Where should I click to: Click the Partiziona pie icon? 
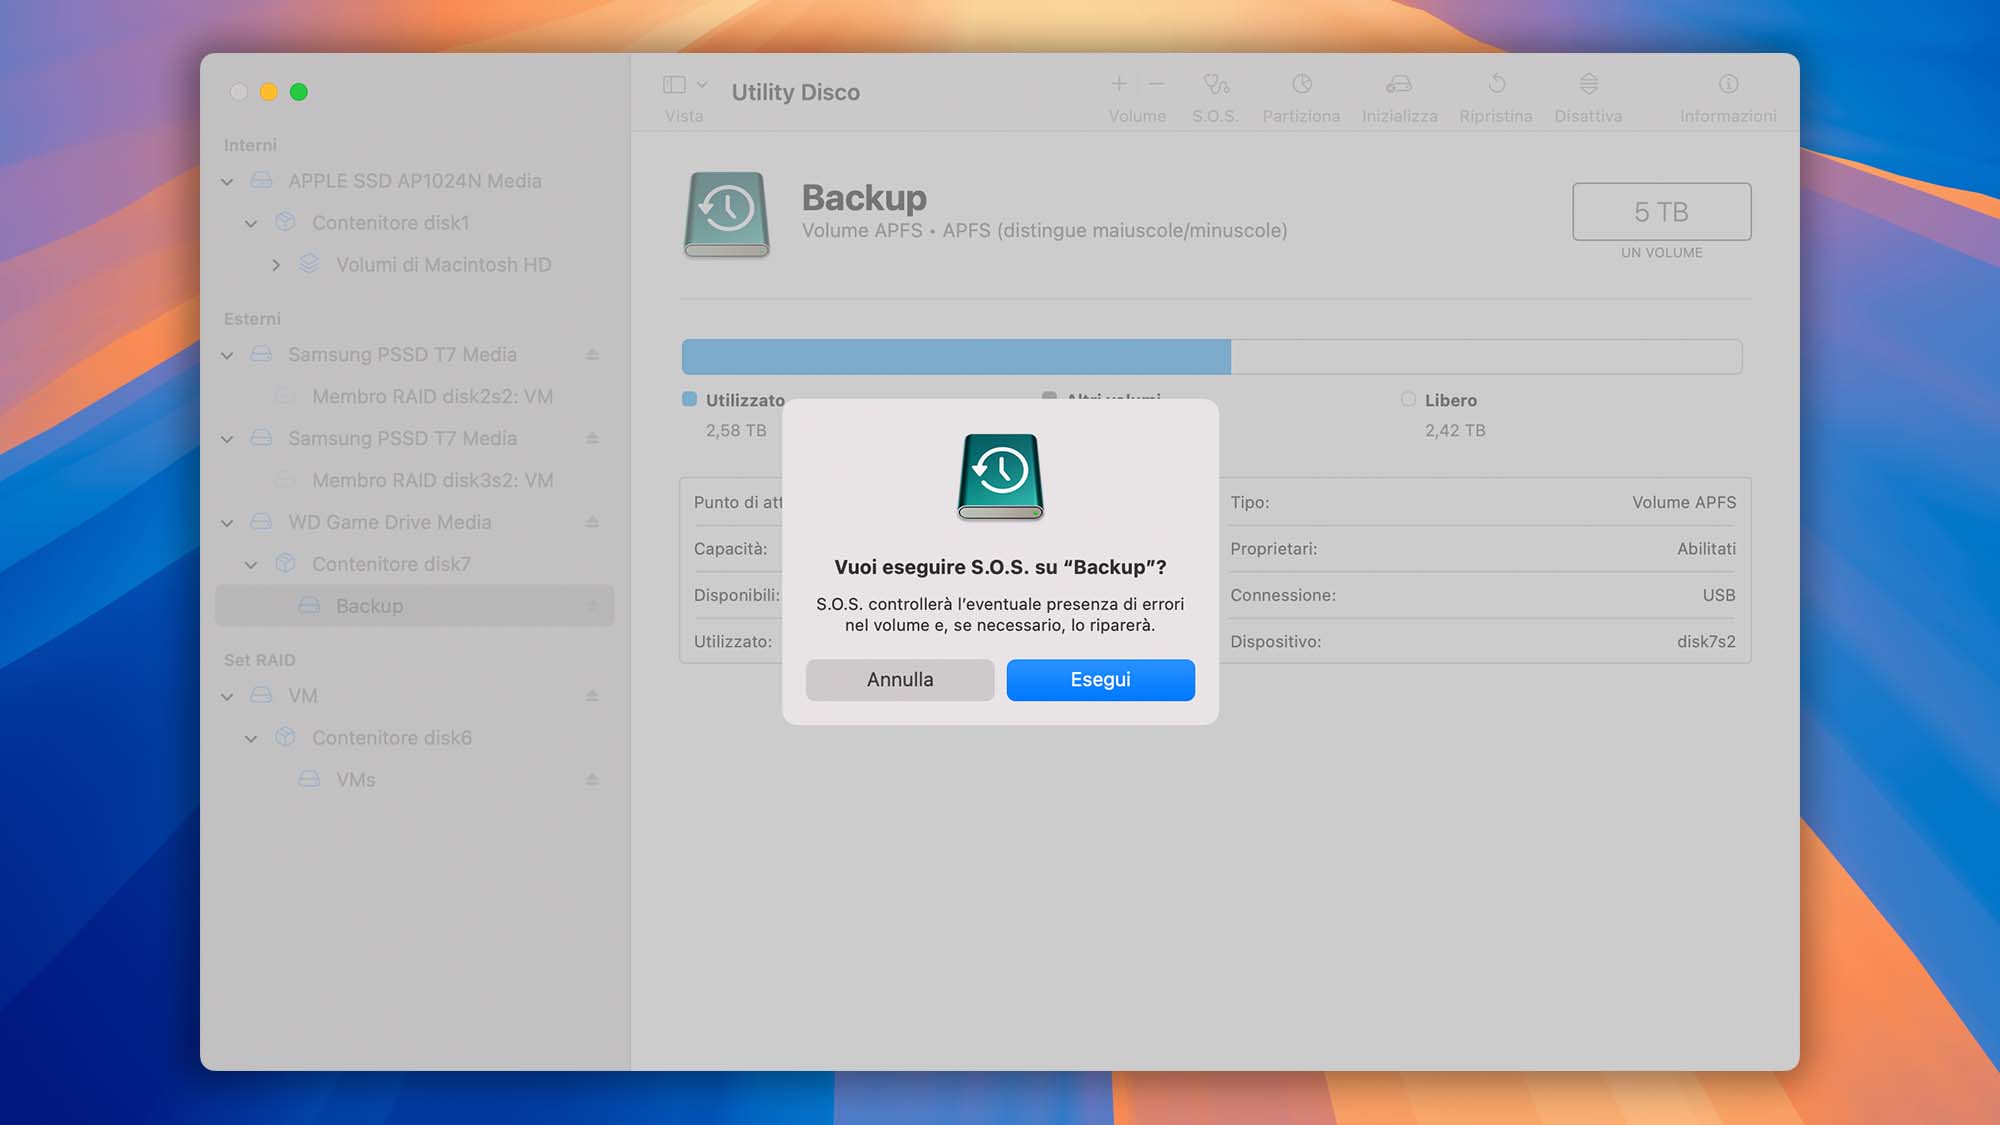click(1301, 84)
